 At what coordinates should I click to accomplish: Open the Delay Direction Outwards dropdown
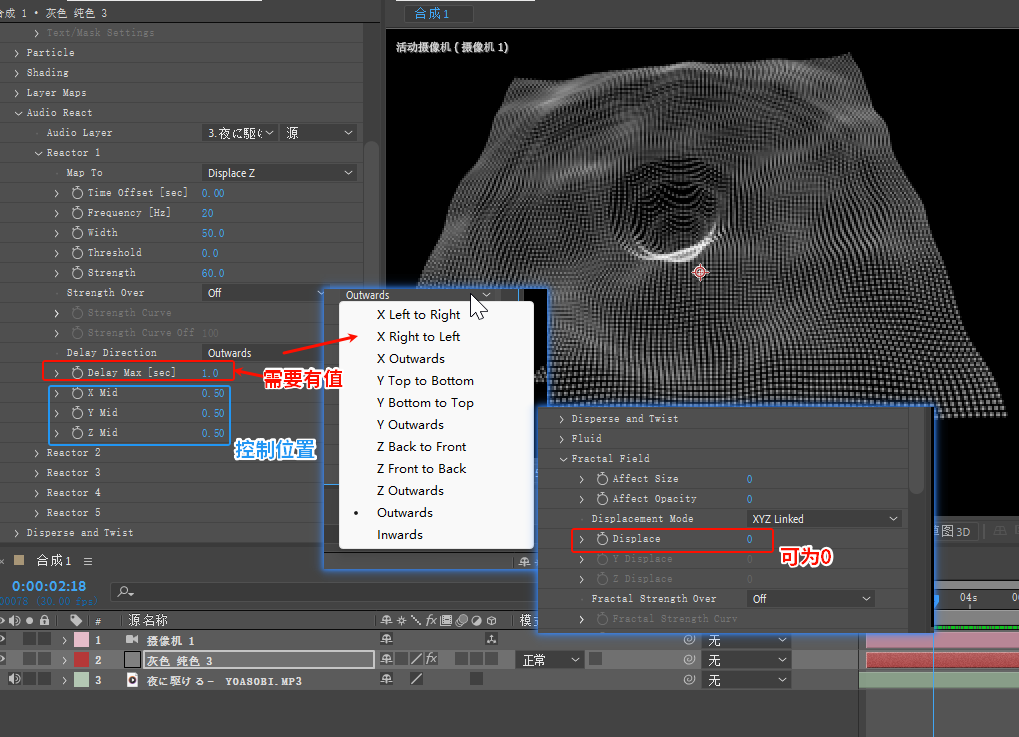[x=263, y=353]
